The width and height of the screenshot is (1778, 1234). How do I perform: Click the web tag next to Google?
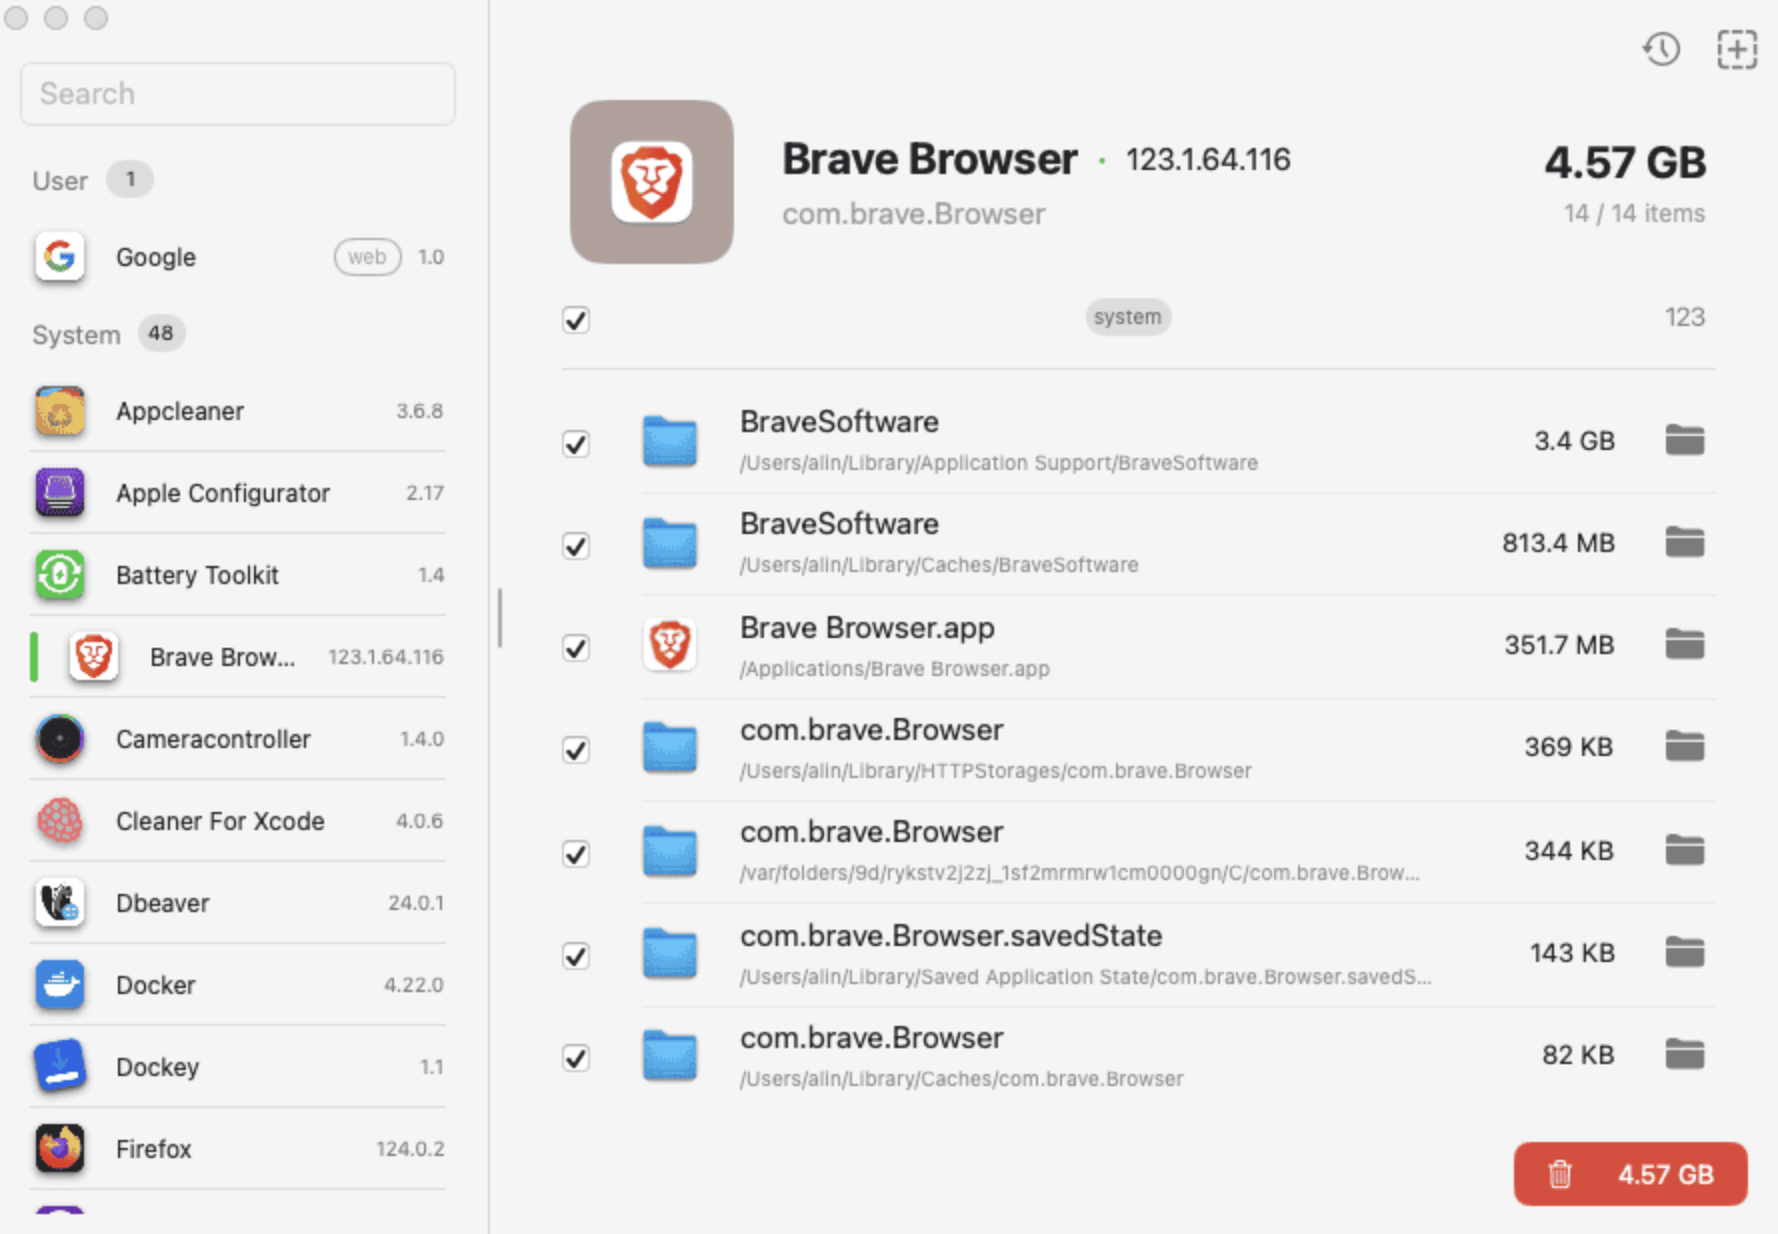click(367, 257)
